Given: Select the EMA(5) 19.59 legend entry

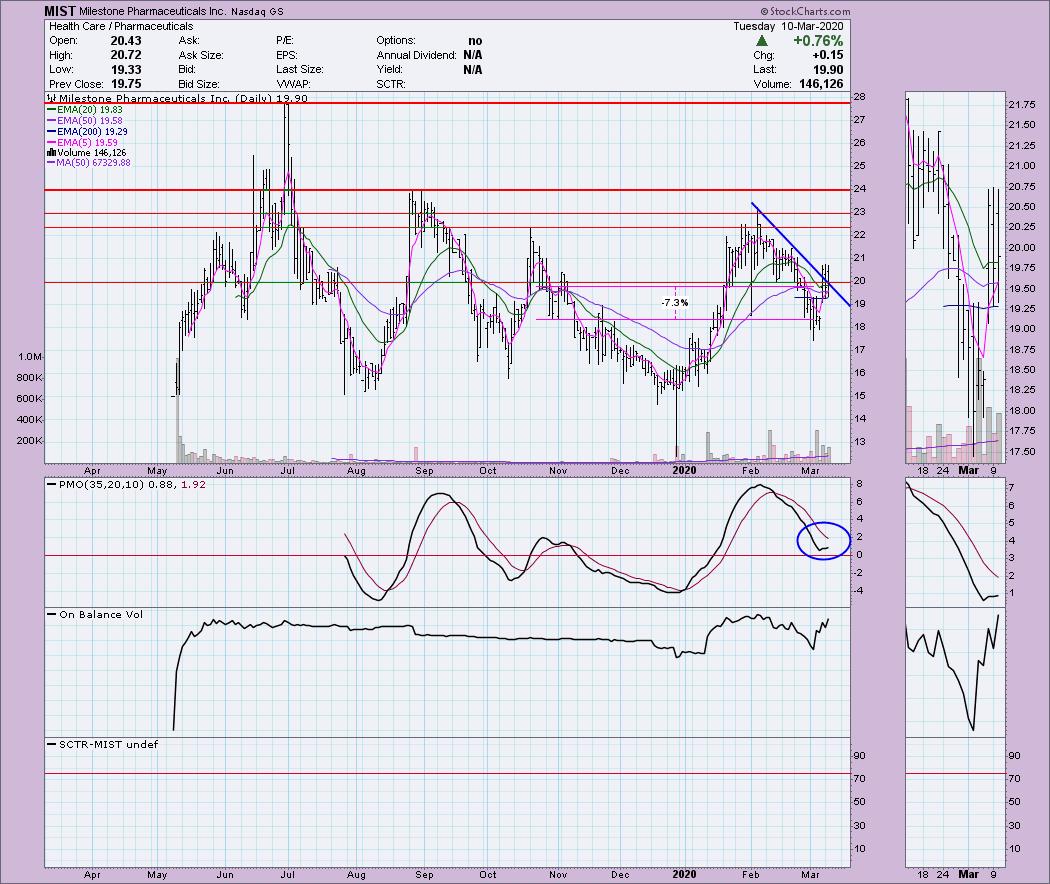Looking at the screenshot, I should (82, 143).
